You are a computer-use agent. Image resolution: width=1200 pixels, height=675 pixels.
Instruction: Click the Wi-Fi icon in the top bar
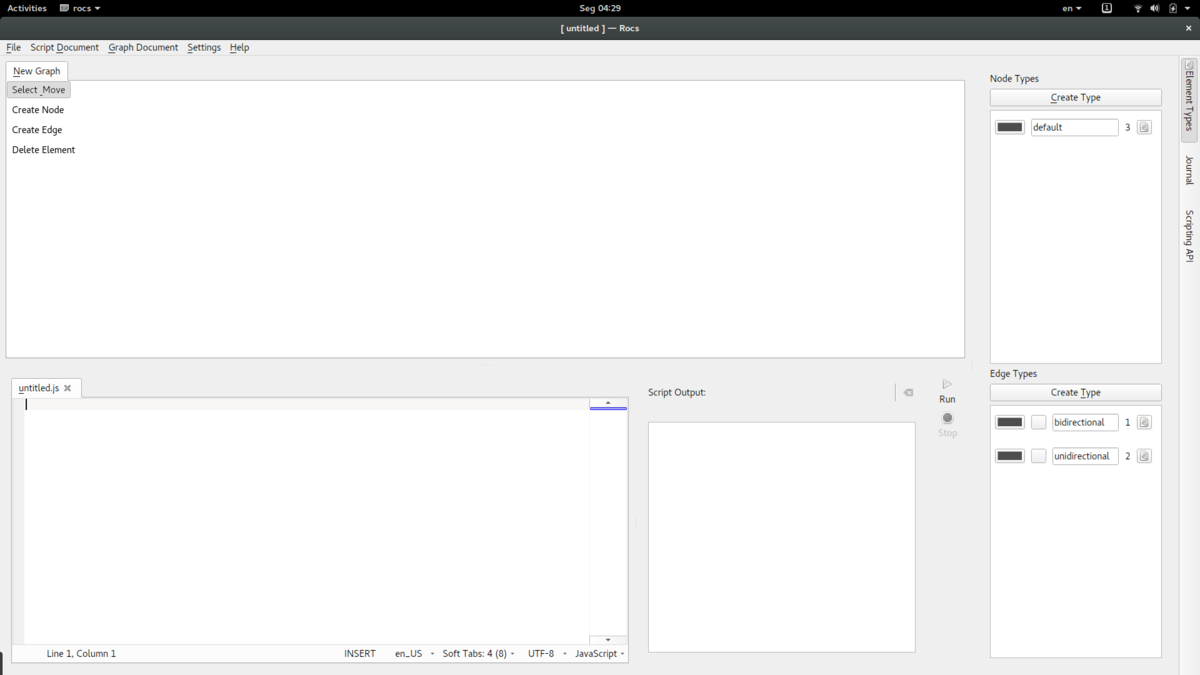[x=1137, y=8]
